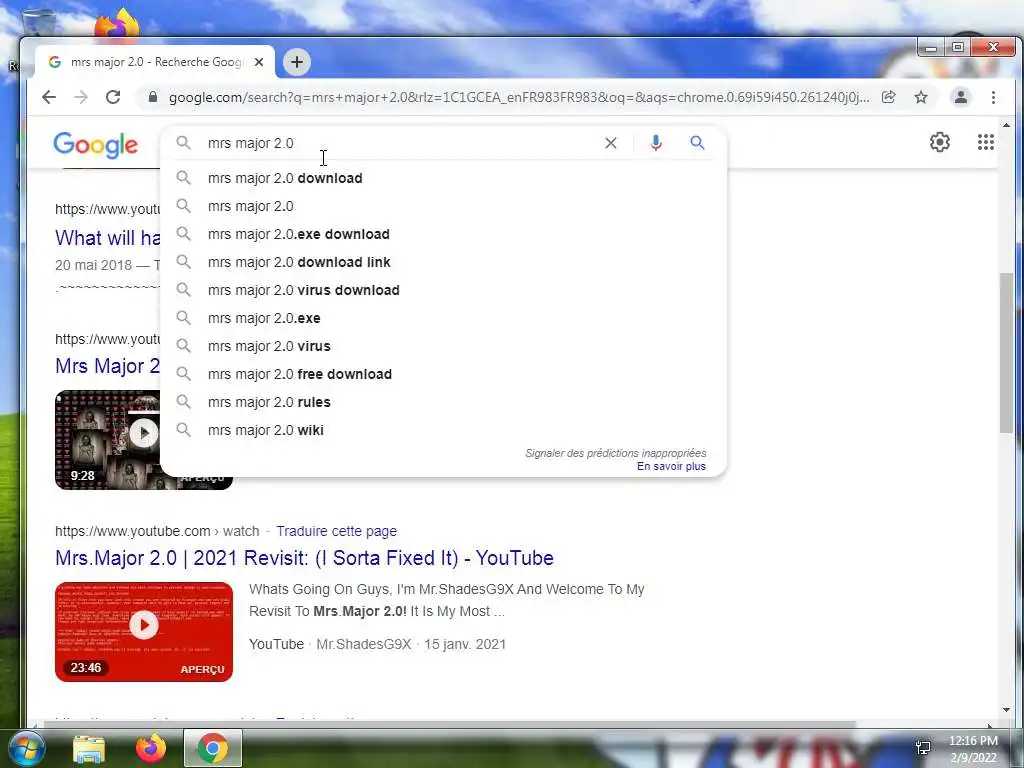Viewport: 1024px width, 768px height.
Task: Choose suggestion 'mrs major 2.0.exe'
Action: pyautogui.click(x=443, y=319)
